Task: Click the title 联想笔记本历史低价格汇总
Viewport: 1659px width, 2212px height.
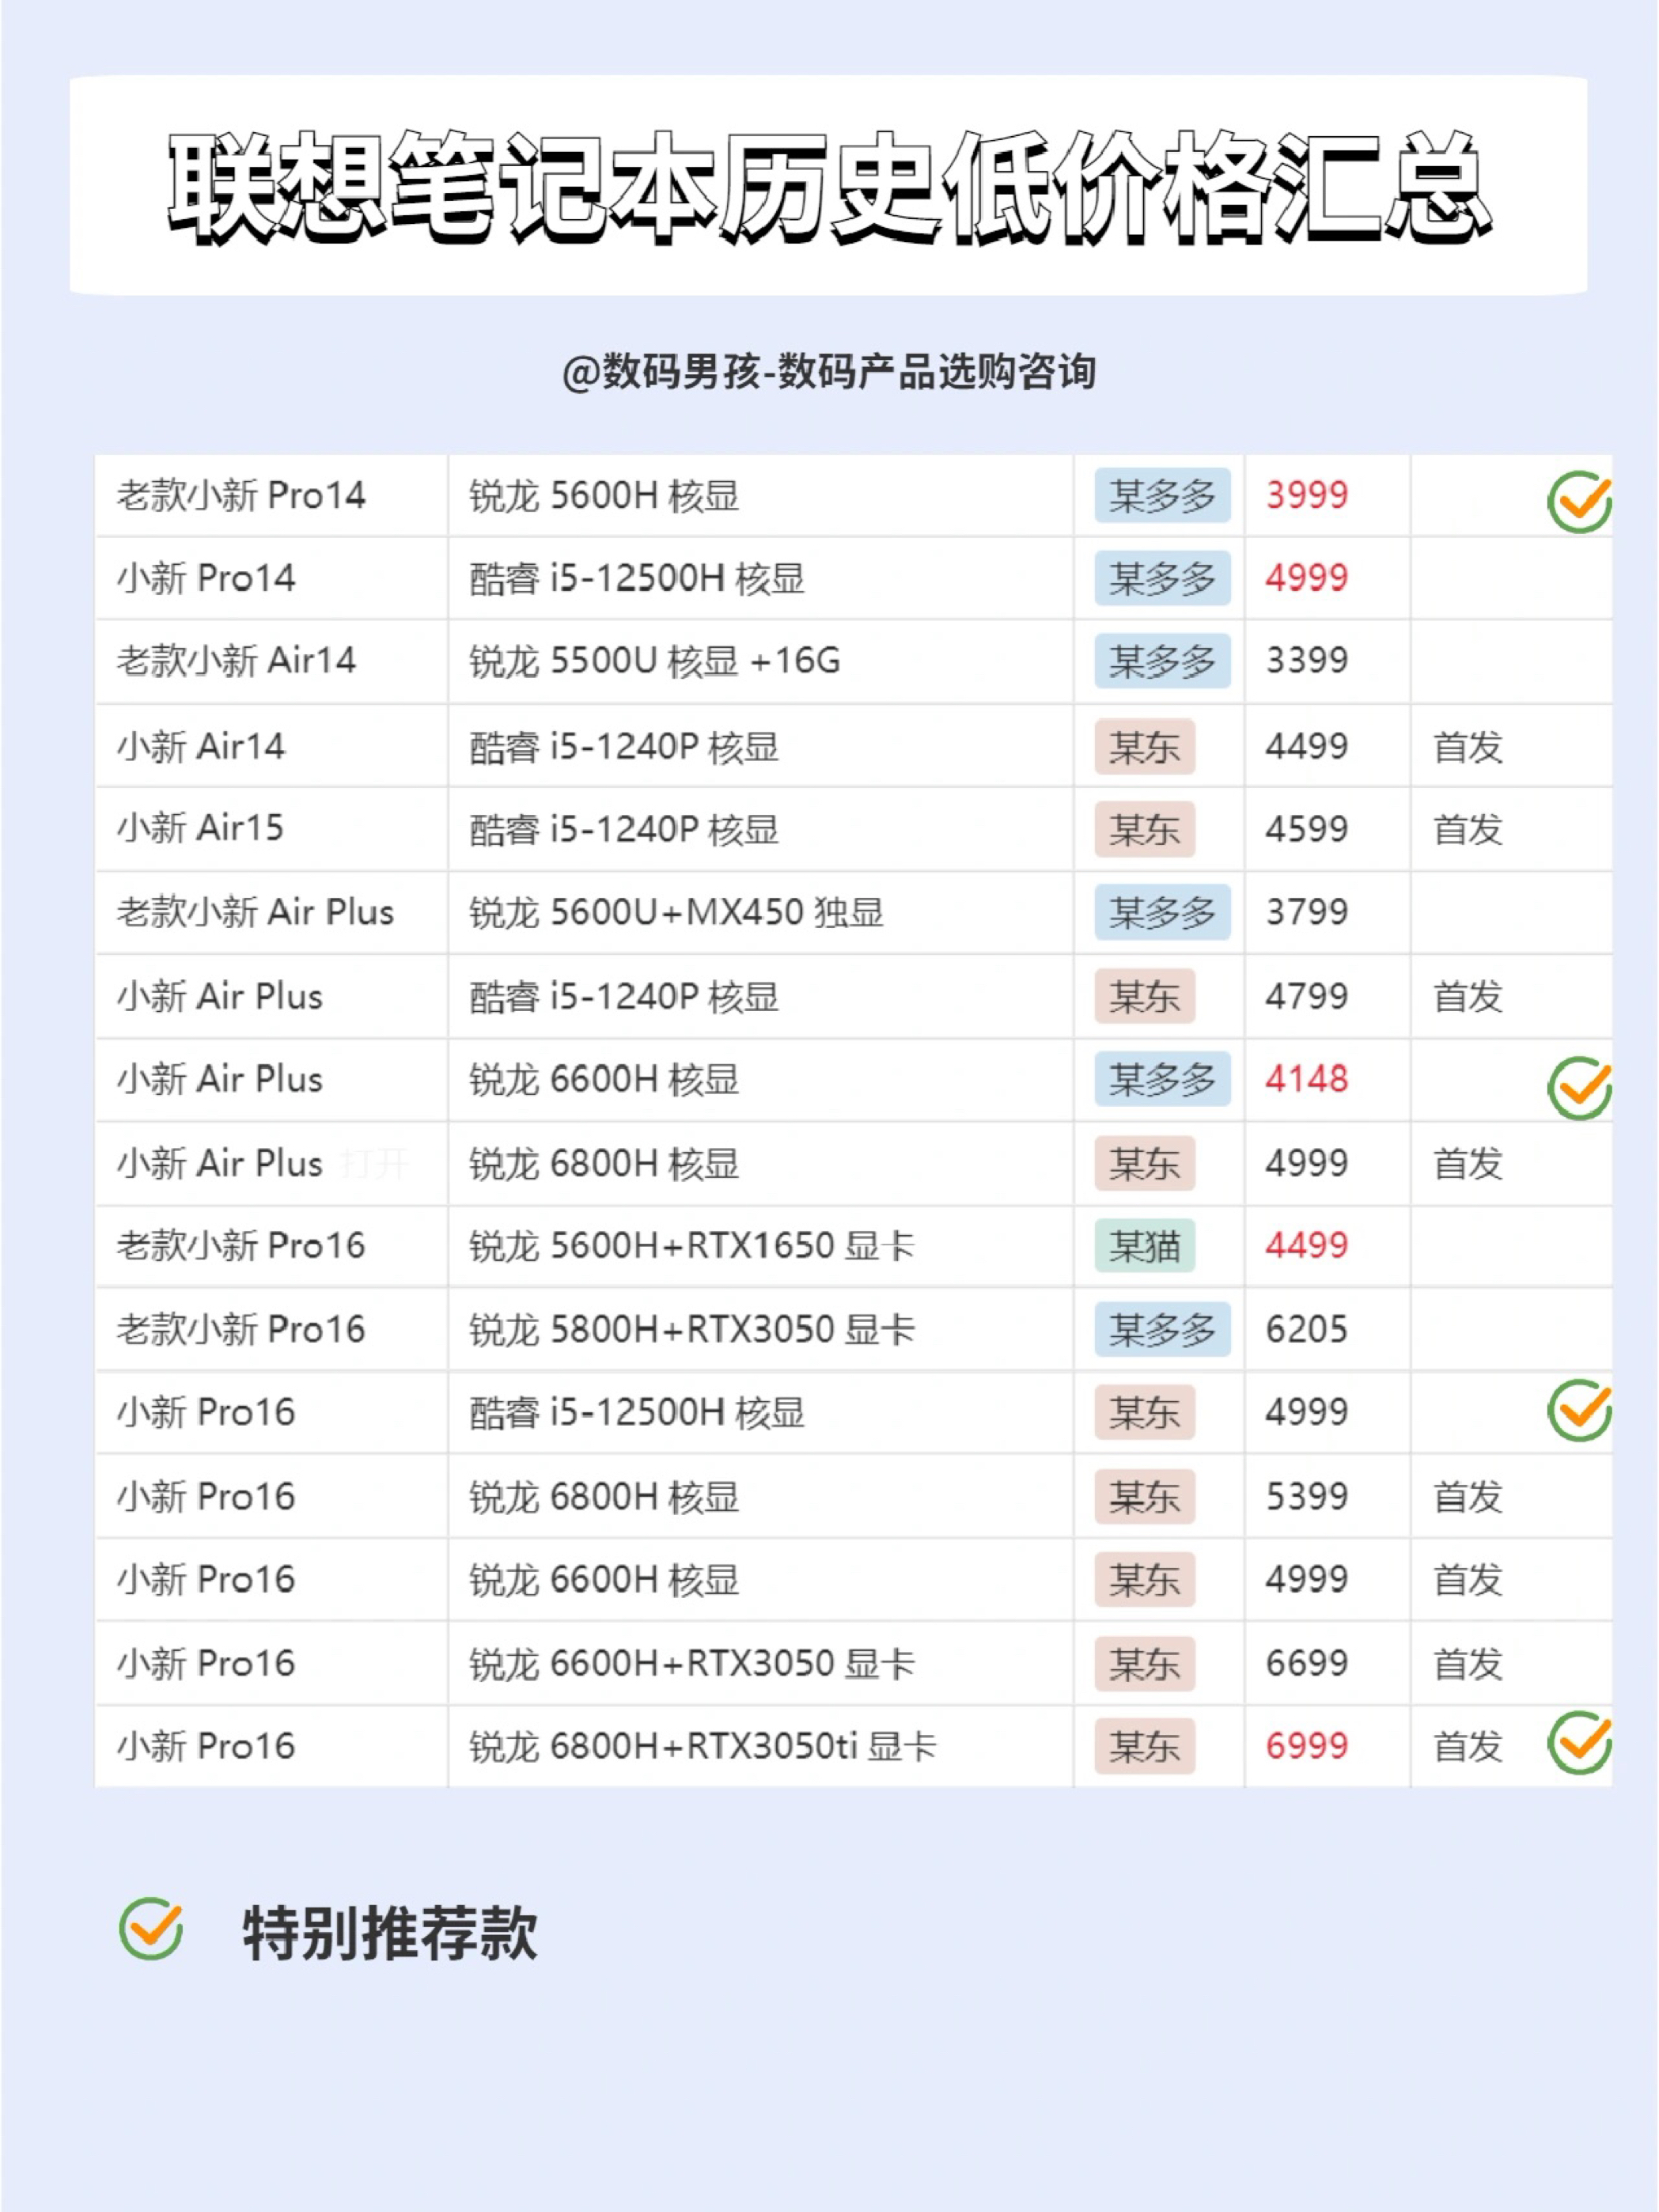Action: pos(828,187)
